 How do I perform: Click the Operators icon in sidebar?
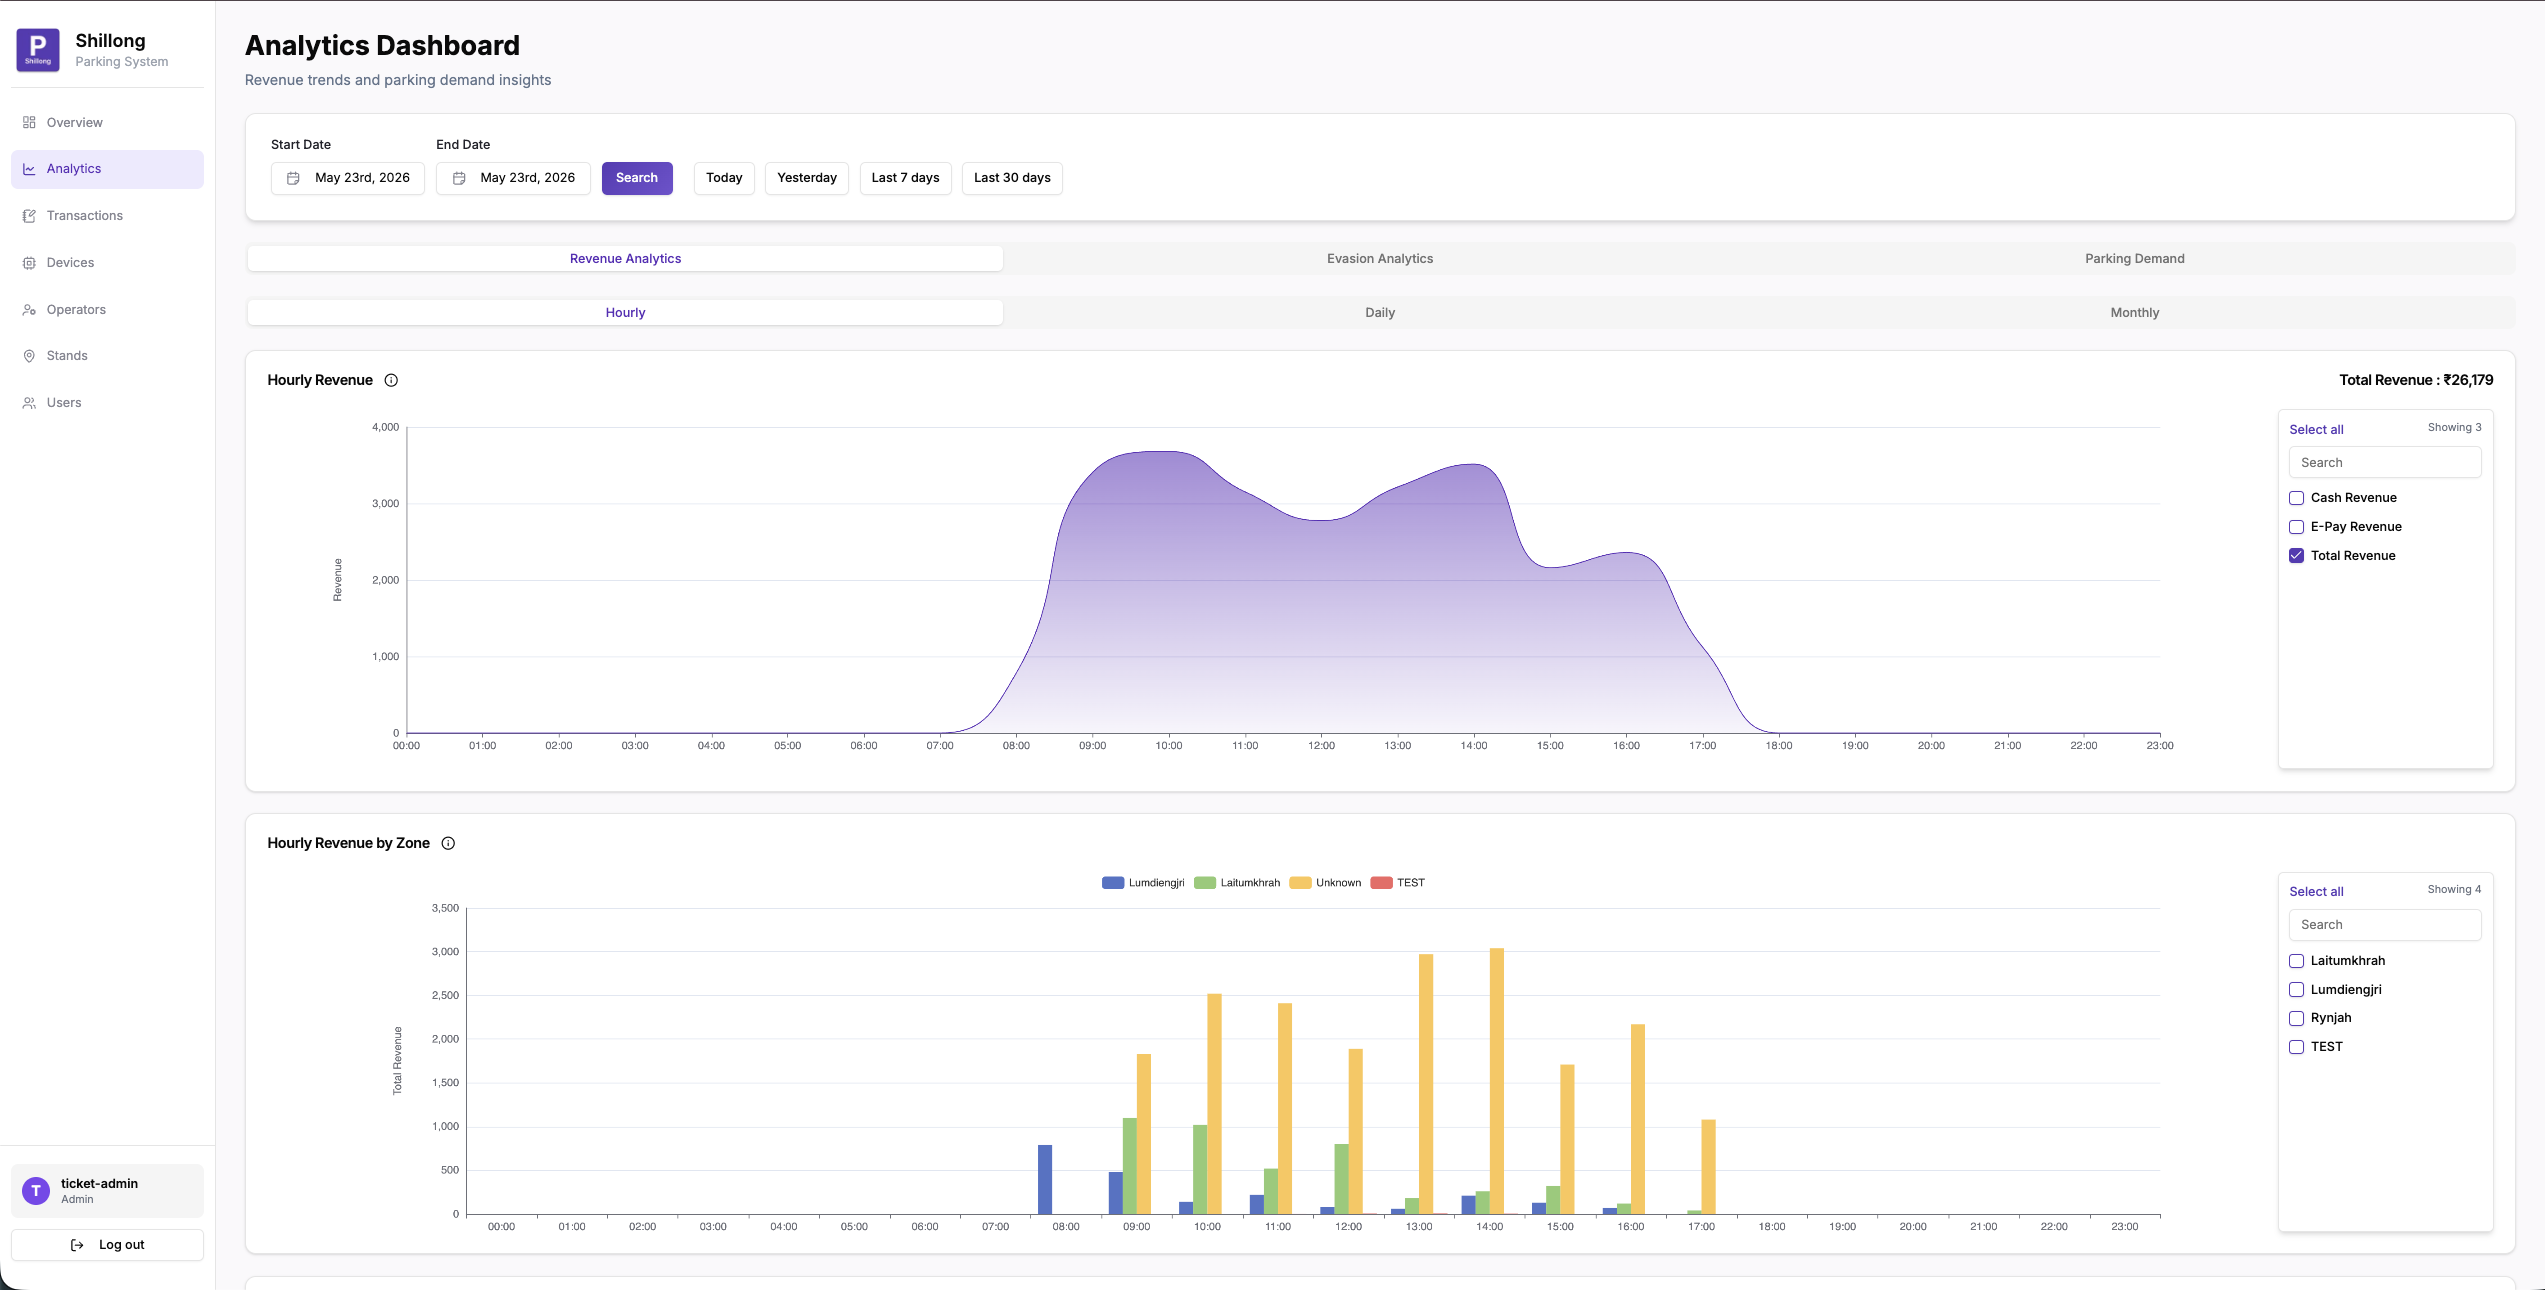click(29, 310)
